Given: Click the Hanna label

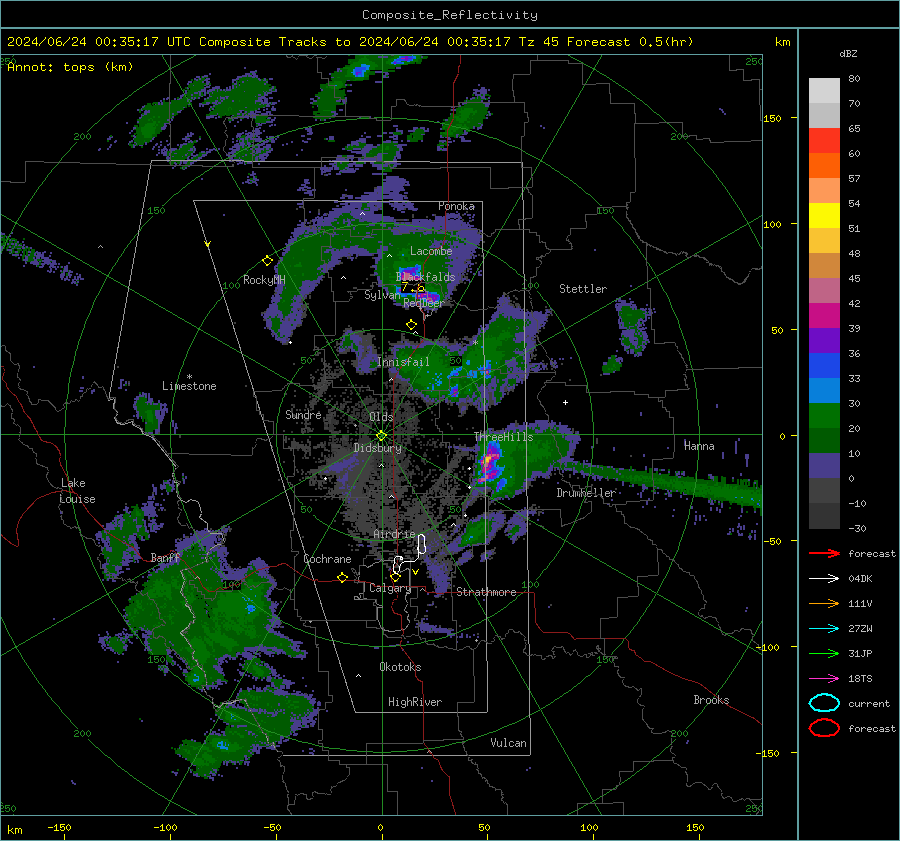Looking at the screenshot, I should pos(699,446).
